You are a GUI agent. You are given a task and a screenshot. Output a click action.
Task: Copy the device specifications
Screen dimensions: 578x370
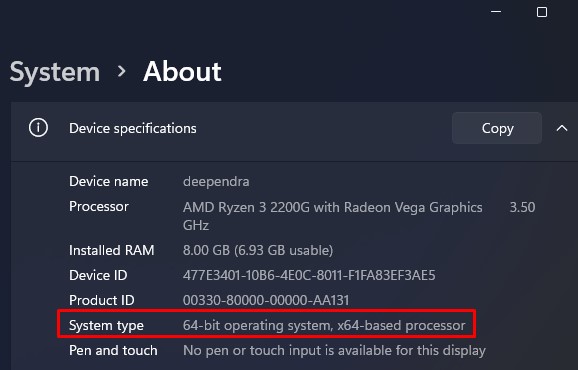point(497,128)
